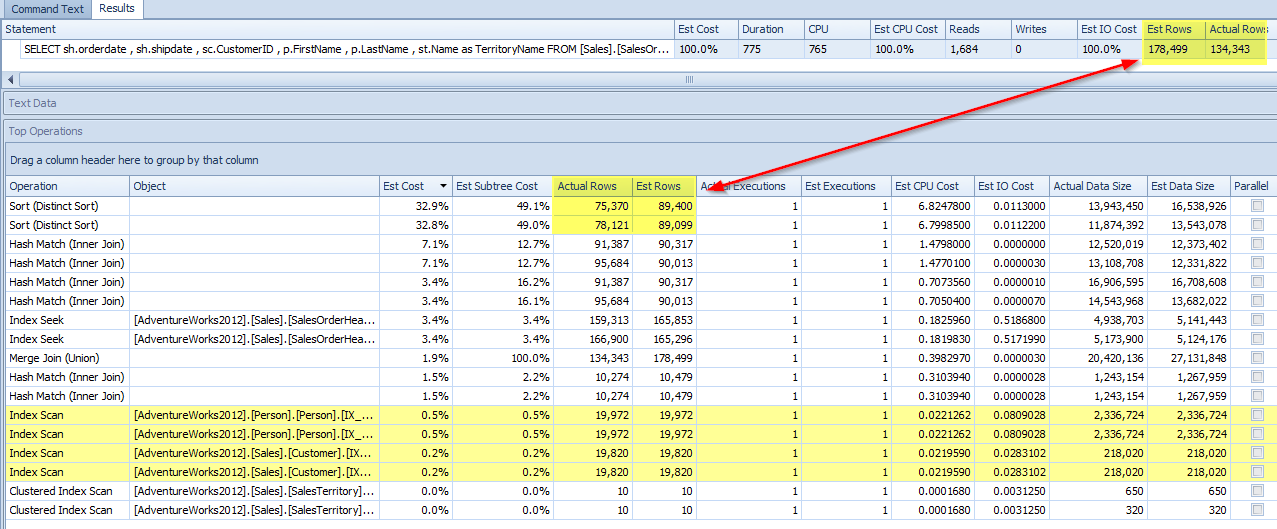The image size is (1277, 529).
Task: Toggle Parallel checkbox in the topmost Sort row
Action: (1256, 206)
